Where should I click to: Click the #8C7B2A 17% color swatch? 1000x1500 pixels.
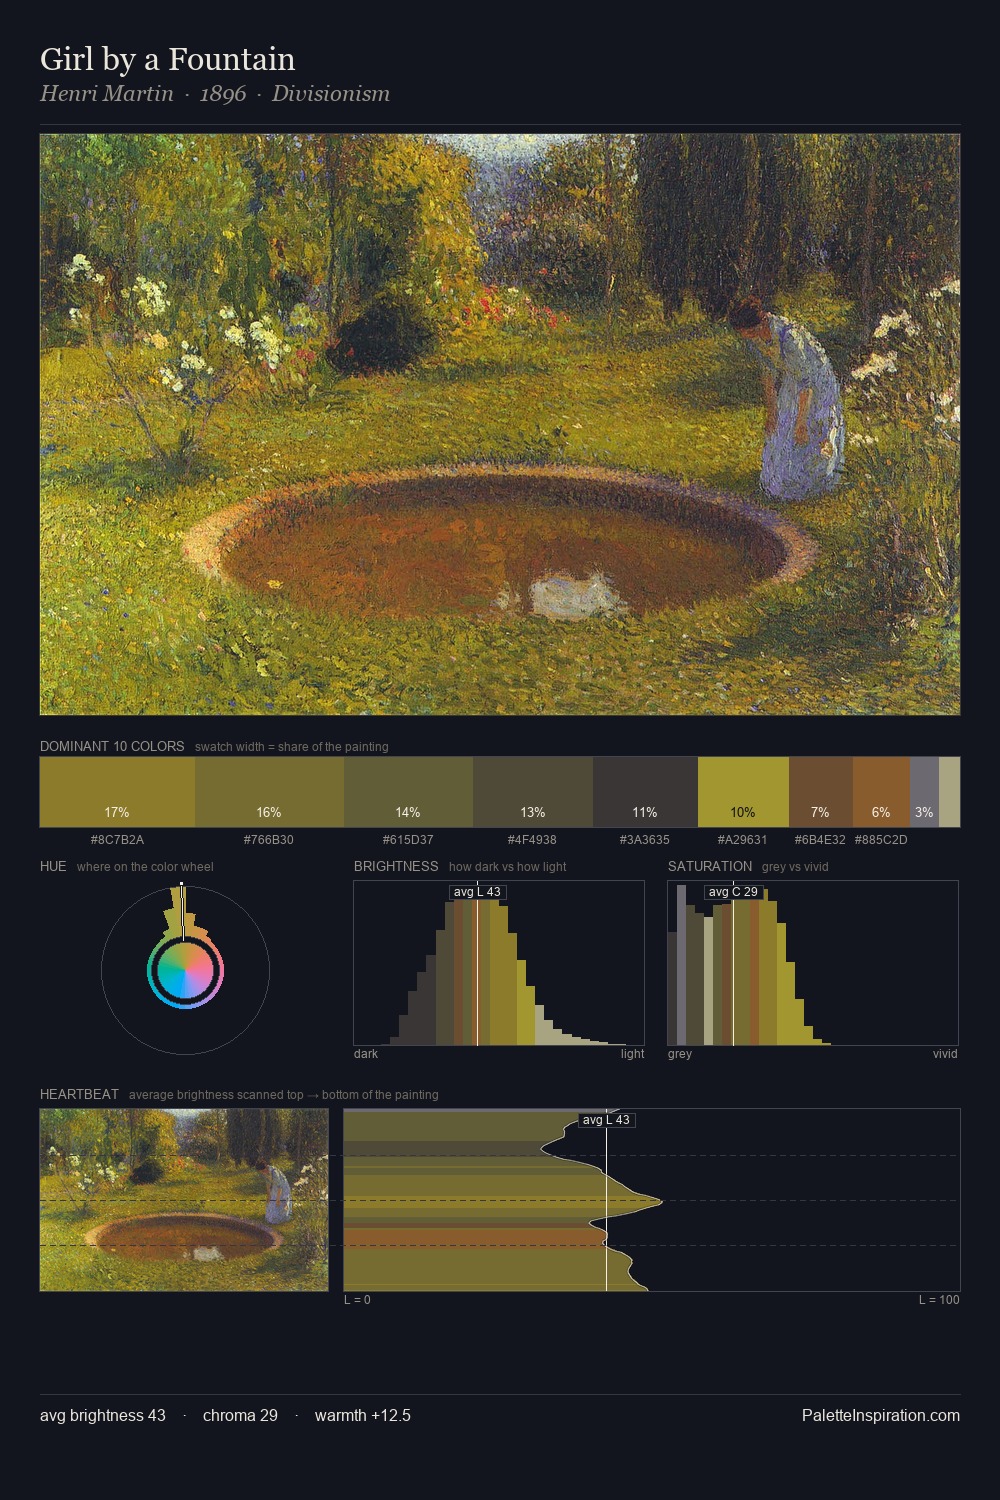coord(117,792)
